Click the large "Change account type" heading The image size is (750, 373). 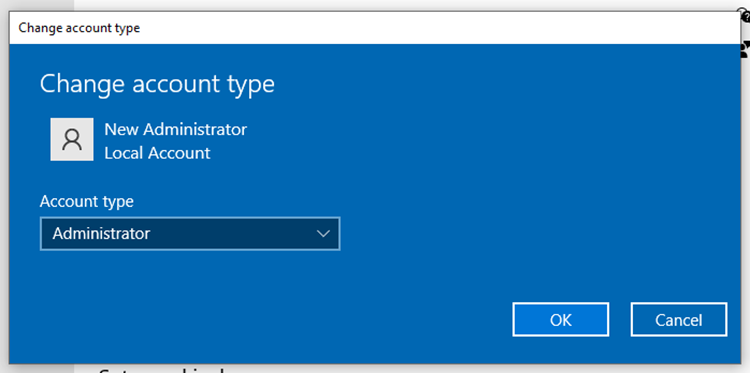coord(157,84)
